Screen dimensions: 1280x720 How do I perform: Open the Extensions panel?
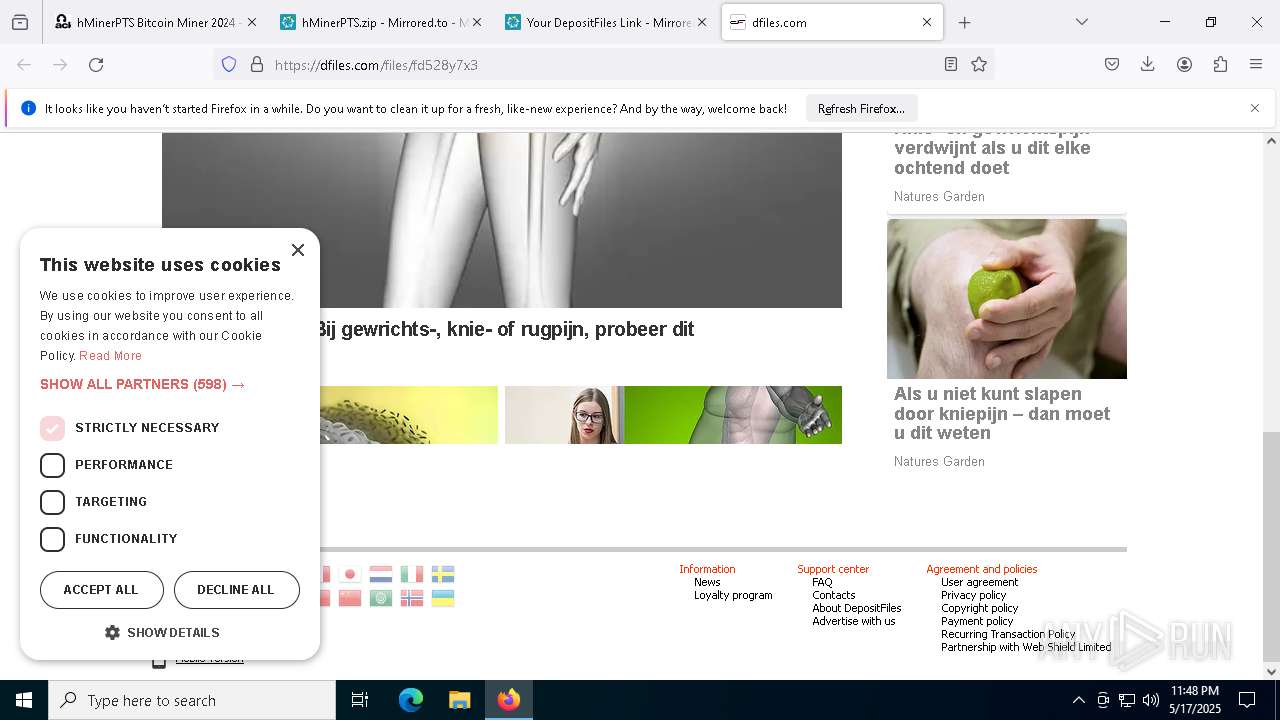coord(1220,65)
